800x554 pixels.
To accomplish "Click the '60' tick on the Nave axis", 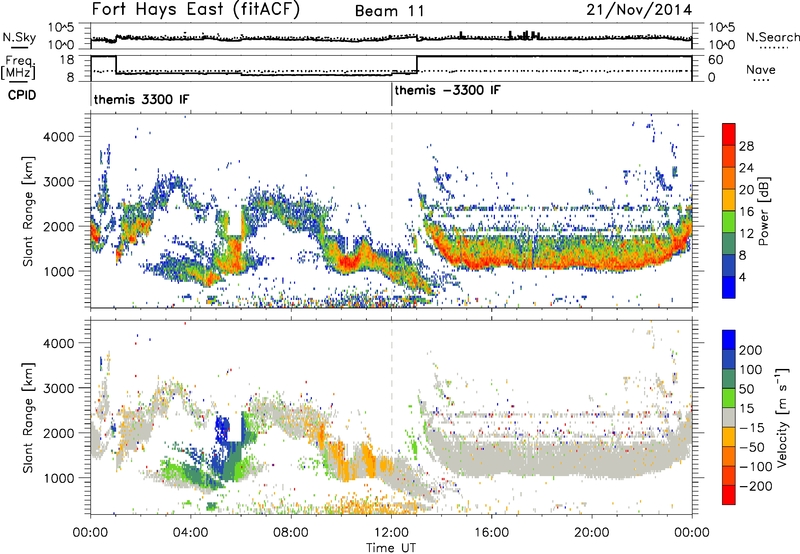I will pos(716,60).
